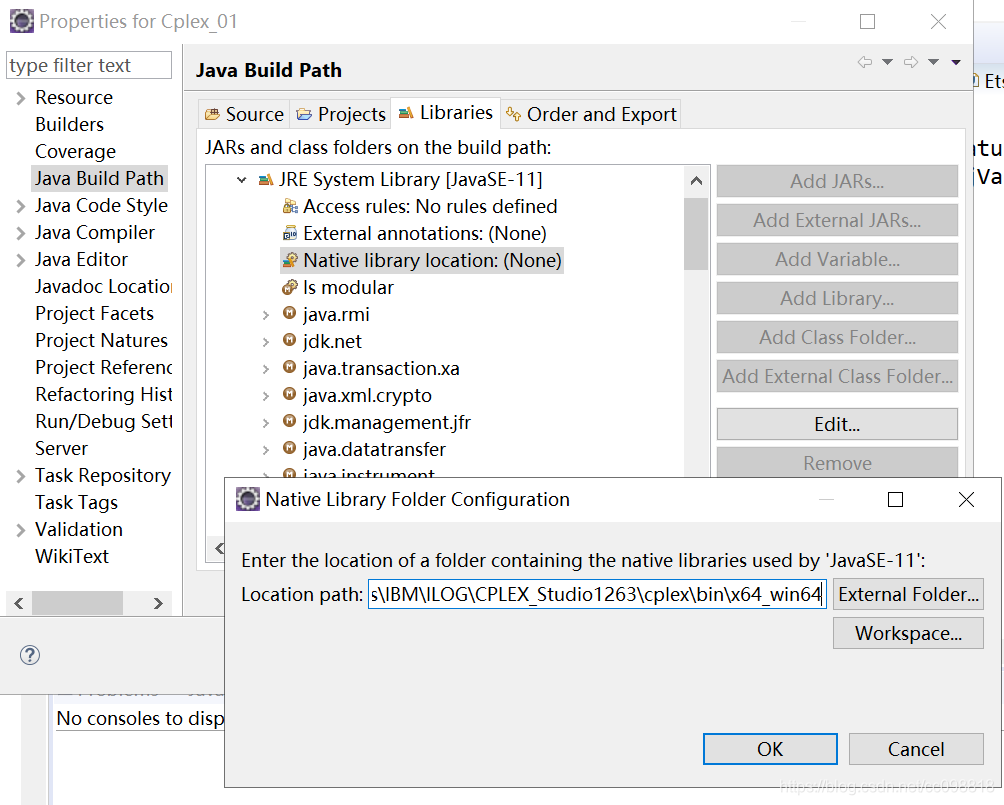Expand the jdk.management.jfr module
The image size is (1004, 805).
[x=266, y=423]
